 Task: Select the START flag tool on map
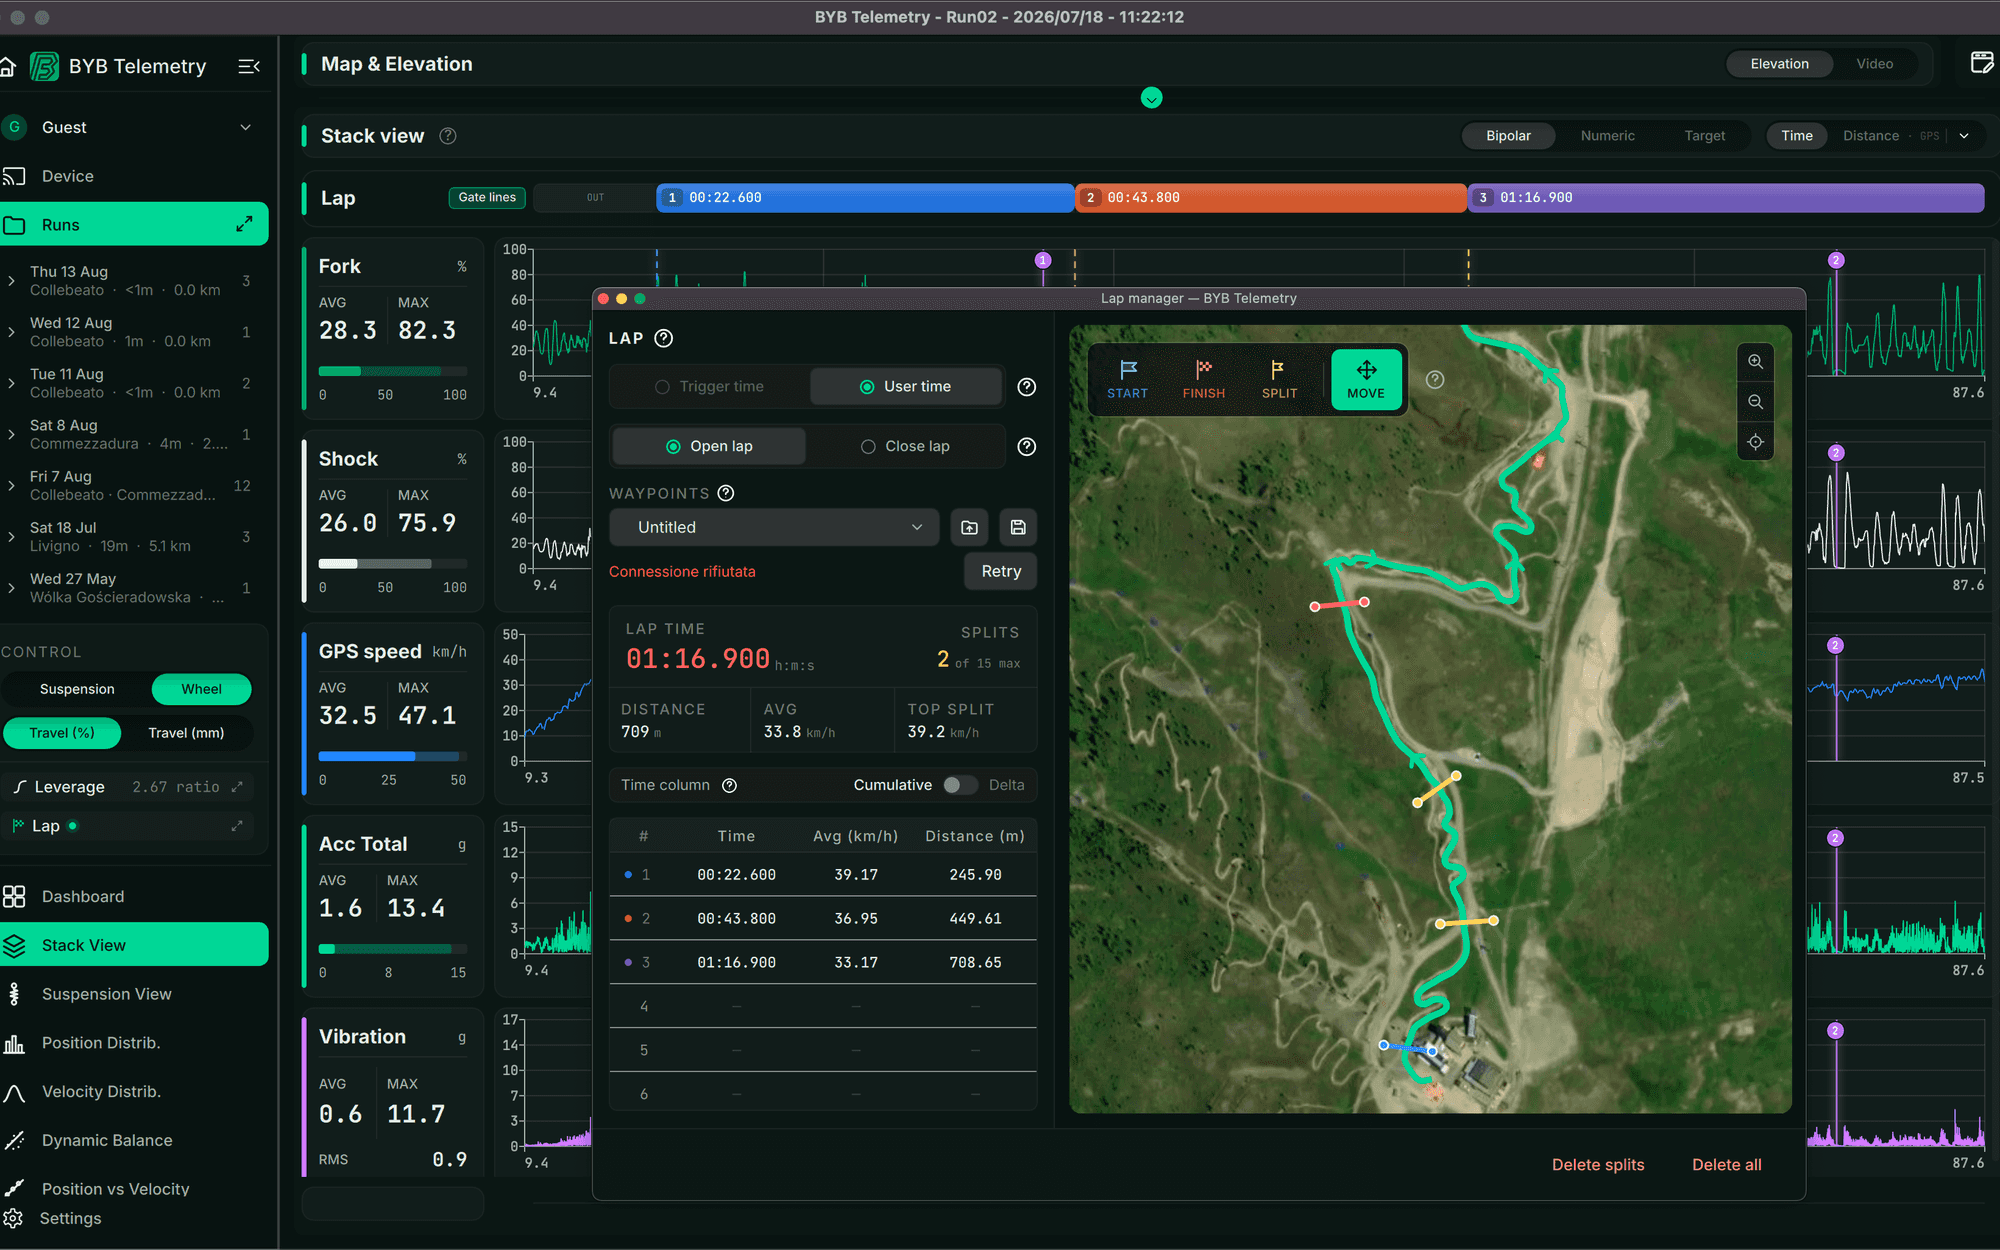point(1127,379)
